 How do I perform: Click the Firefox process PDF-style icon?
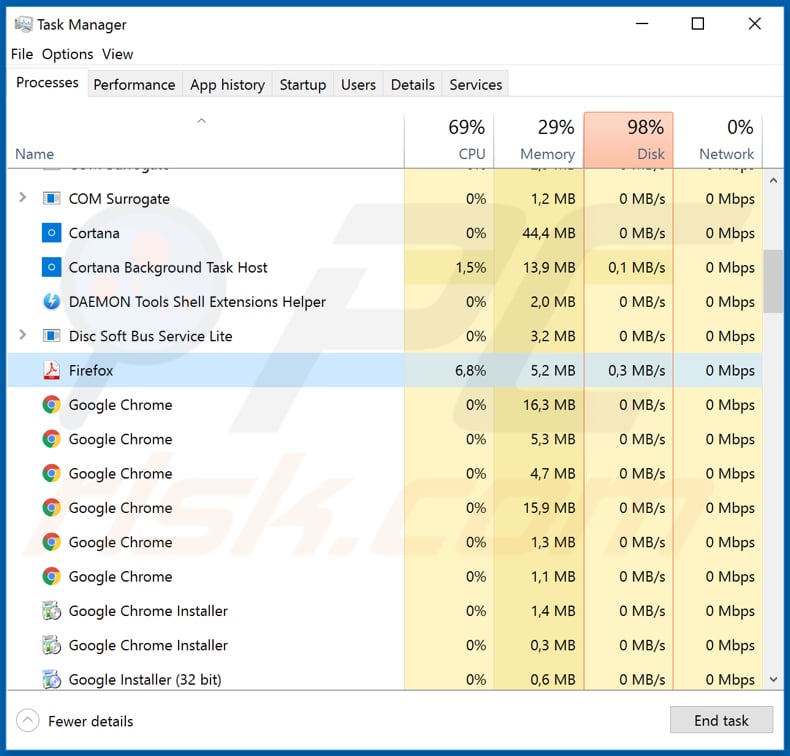(x=51, y=370)
